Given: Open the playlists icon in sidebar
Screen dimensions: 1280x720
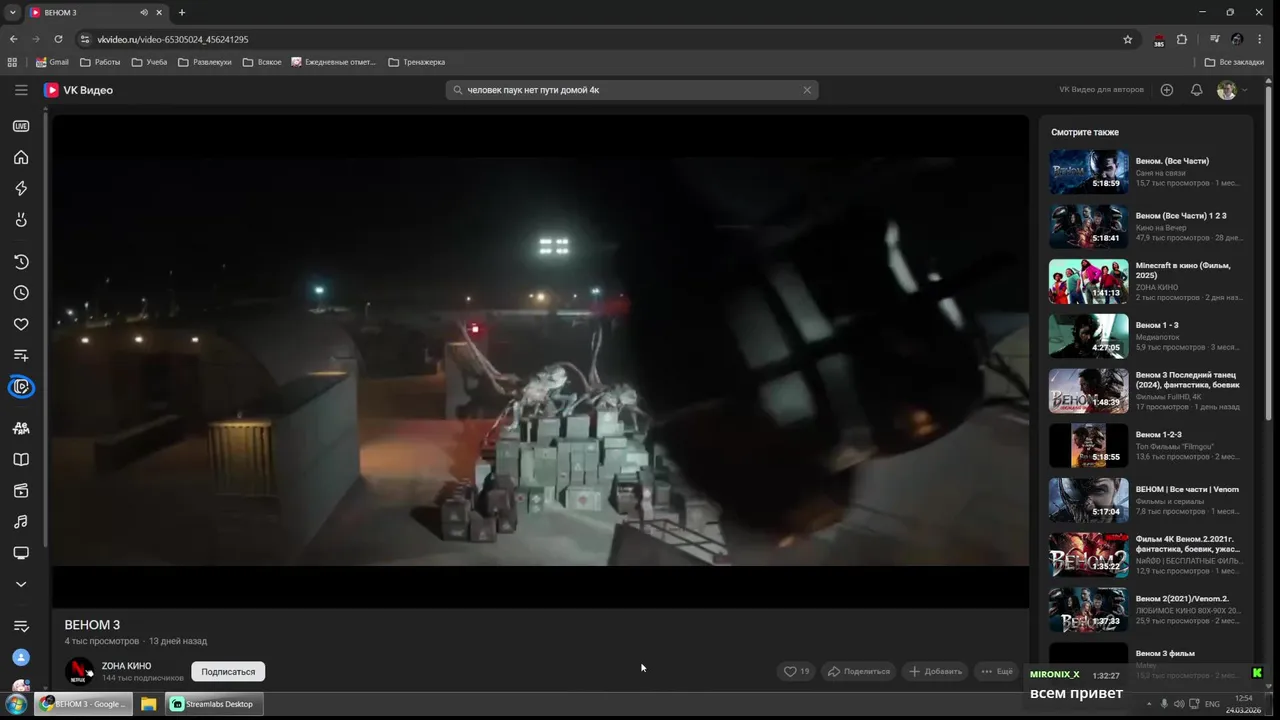Looking at the screenshot, I should (x=21, y=355).
